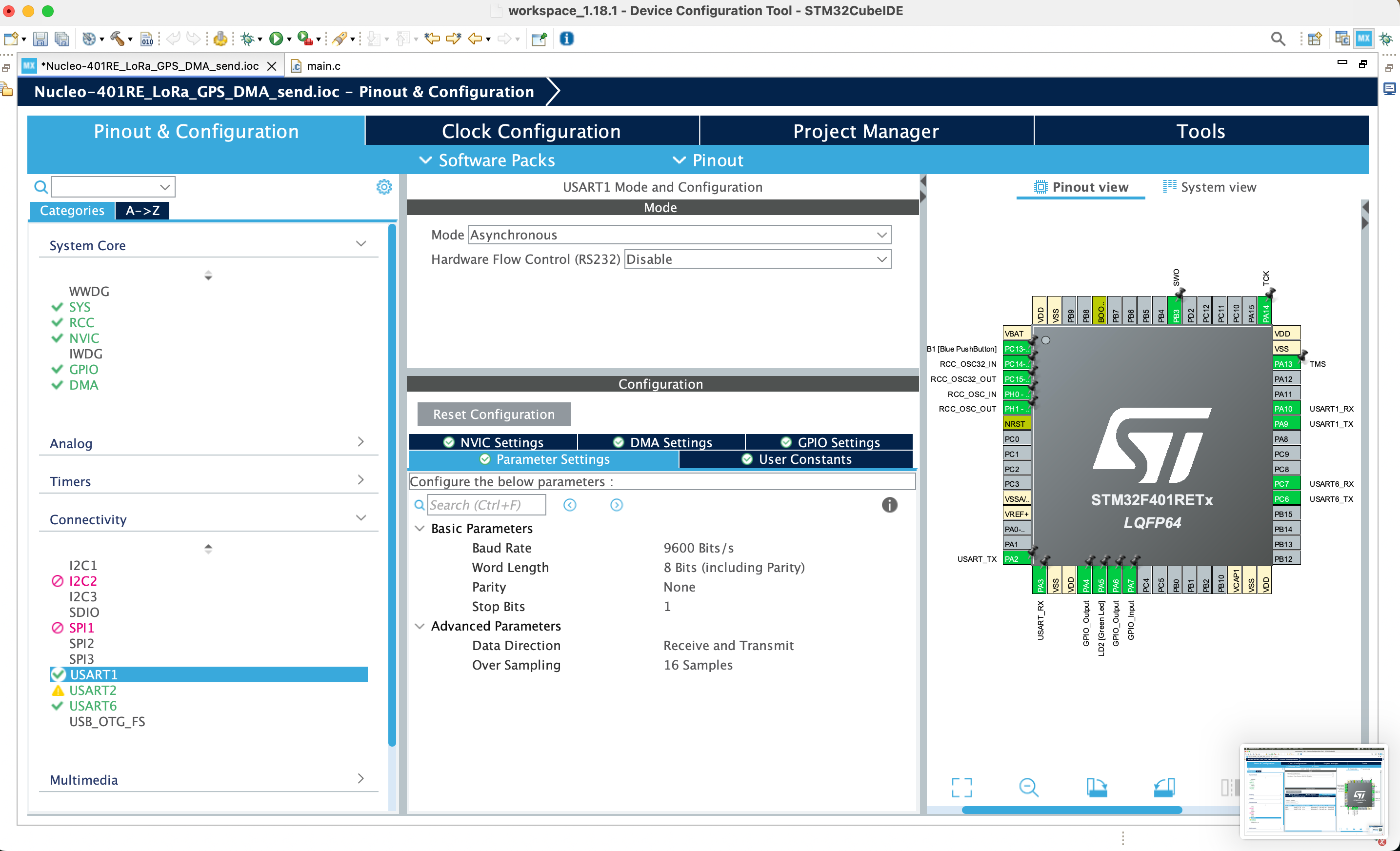Click the blue information icon in toolbar

click(x=567, y=39)
